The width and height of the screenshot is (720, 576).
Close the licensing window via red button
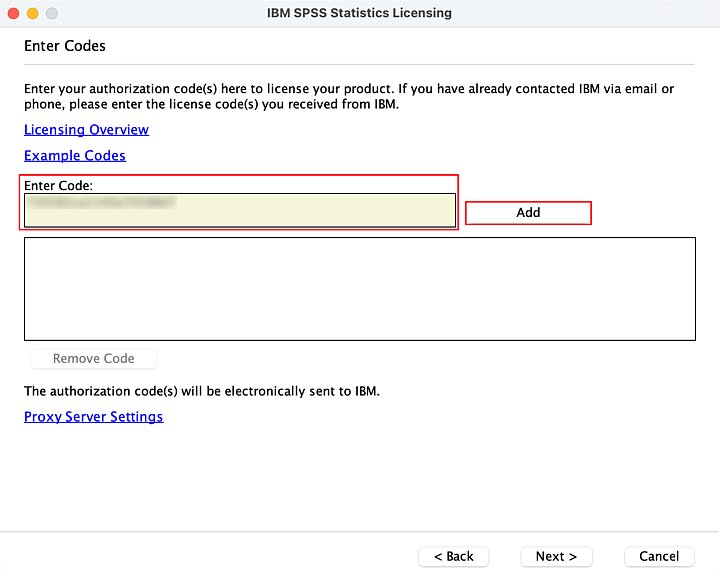click(x=13, y=13)
